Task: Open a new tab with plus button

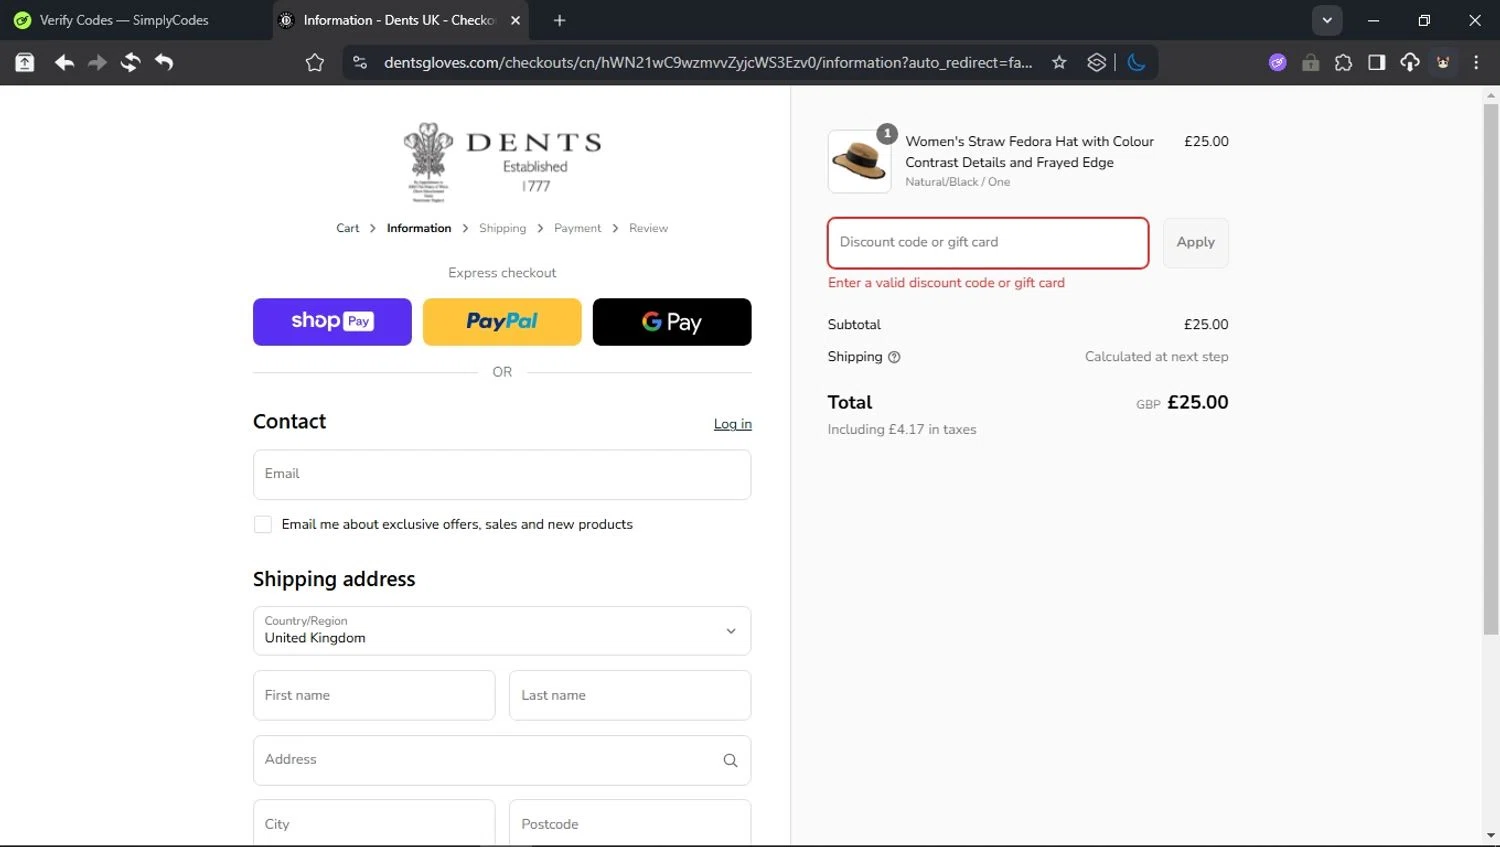Action: click(559, 20)
